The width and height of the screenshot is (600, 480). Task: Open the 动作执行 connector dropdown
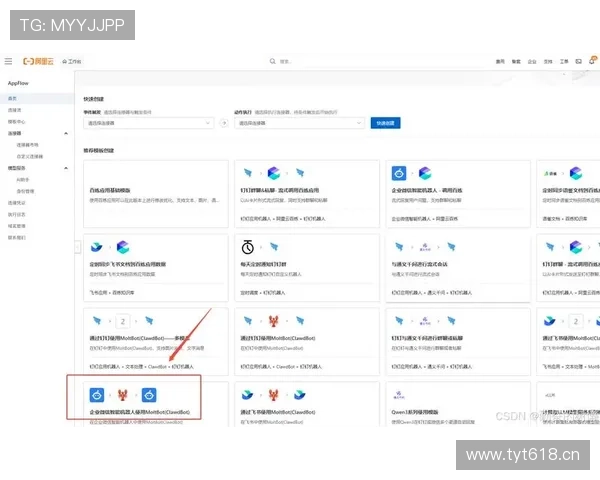[x=298, y=123]
